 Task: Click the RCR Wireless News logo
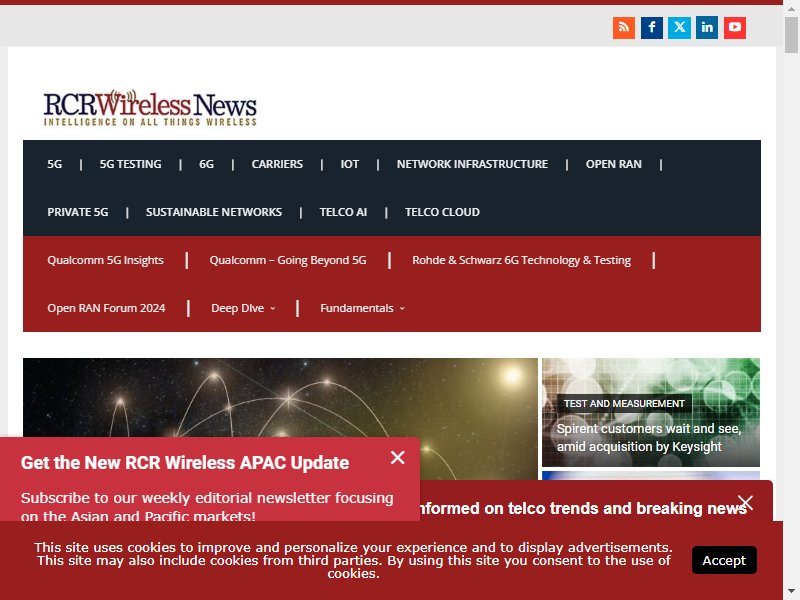[x=150, y=108]
